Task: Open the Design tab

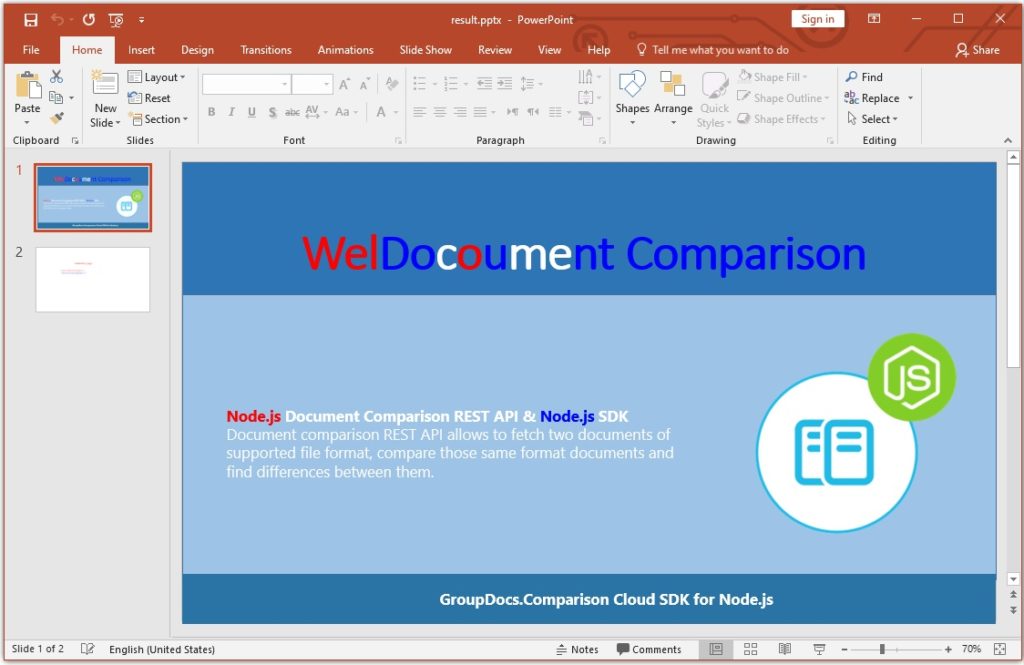Action: point(197,50)
